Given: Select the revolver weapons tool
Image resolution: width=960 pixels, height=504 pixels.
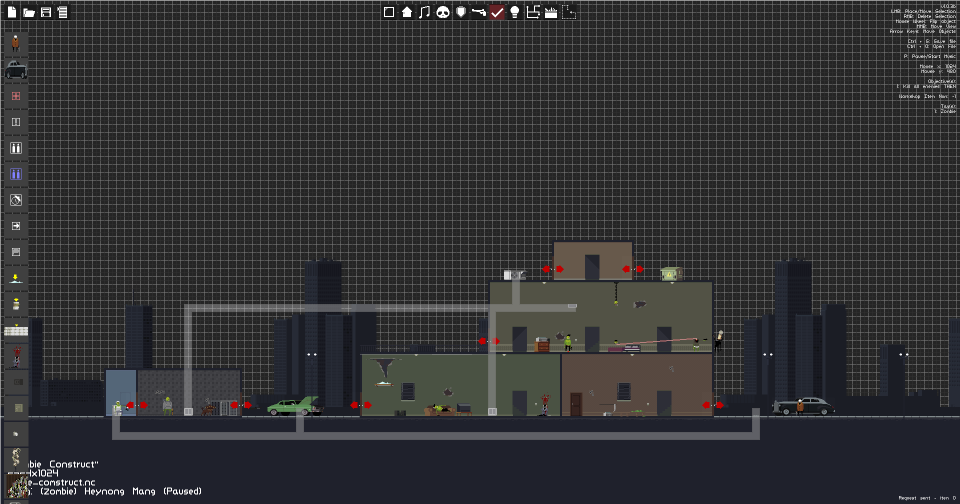Looking at the screenshot, I should tap(479, 12).
